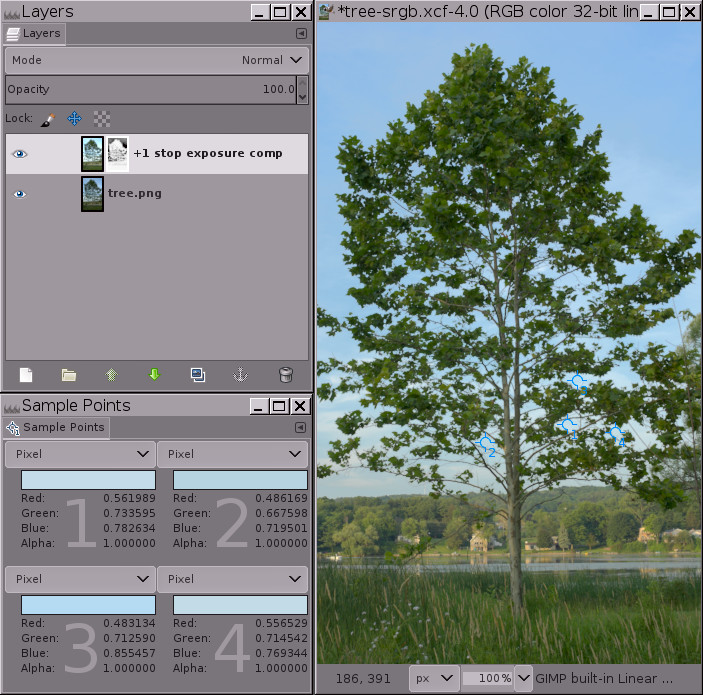Raise the layer with the up arrow
703x695 pixels.
pyautogui.click(x=112, y=375)
